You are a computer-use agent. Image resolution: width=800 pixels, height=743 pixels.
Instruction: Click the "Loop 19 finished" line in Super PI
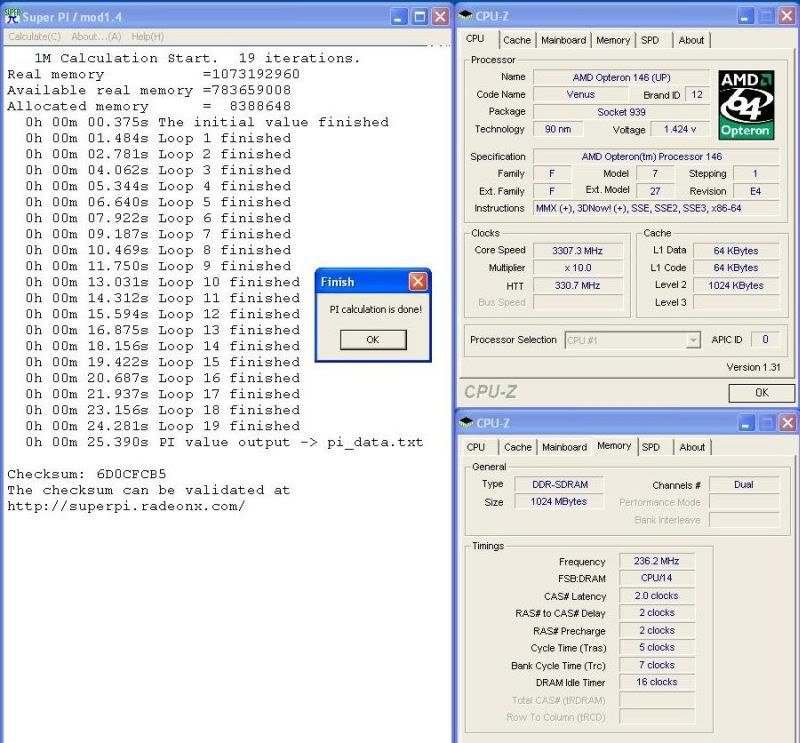tap(163, 426)
